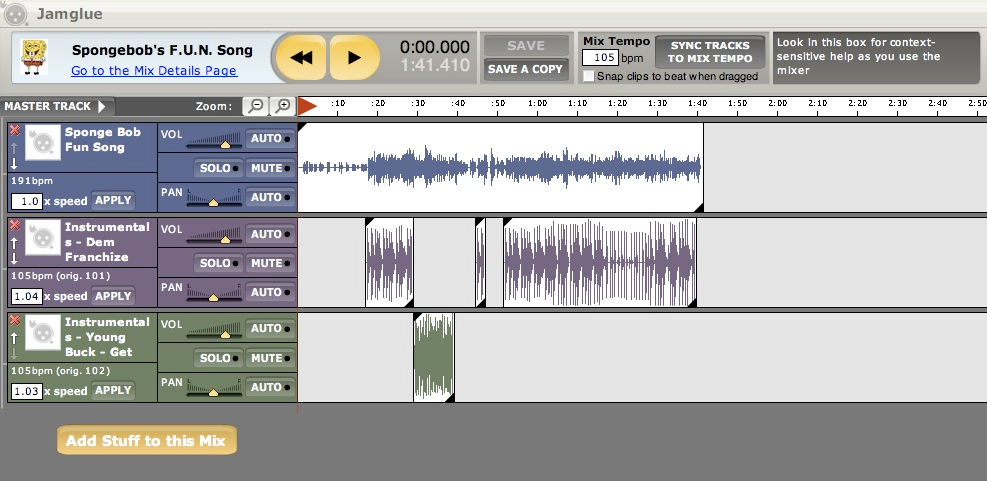Open the Go to the Mix Details Page link

point(154,71)
